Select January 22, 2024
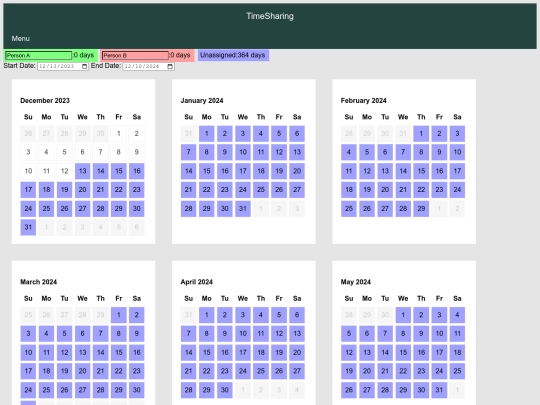Image resolution: width=540 pixels, height=405 pixels. [x=207, y=190]
